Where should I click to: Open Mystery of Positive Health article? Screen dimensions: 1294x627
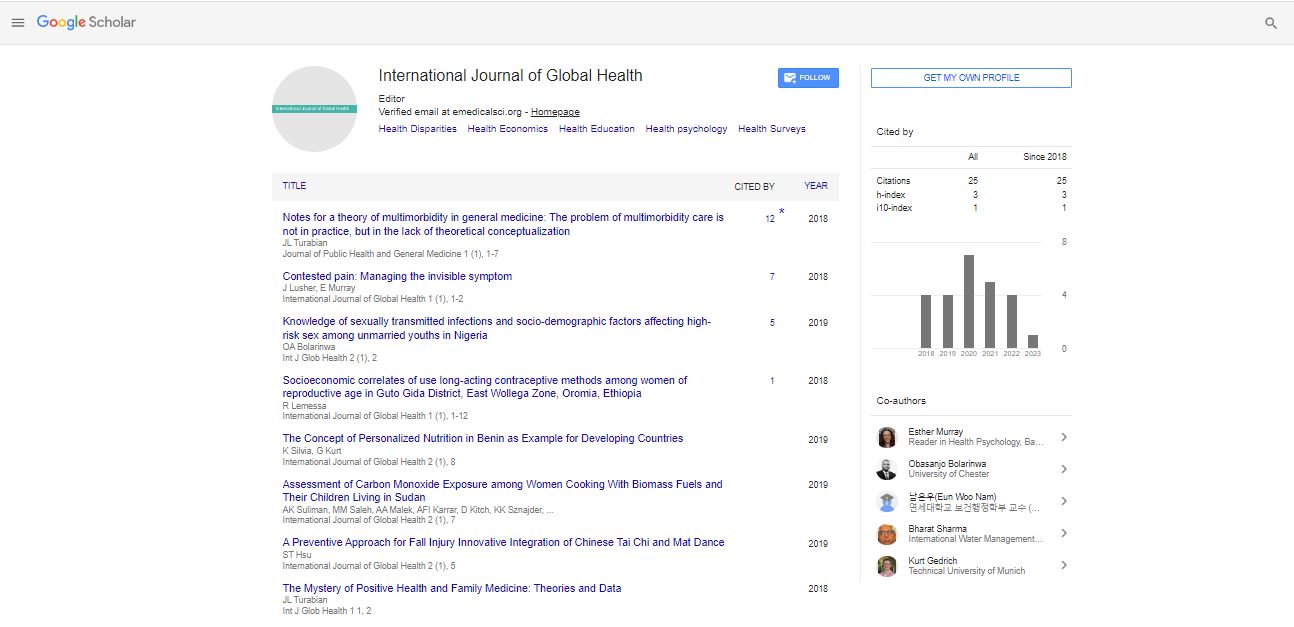(452, 588)
